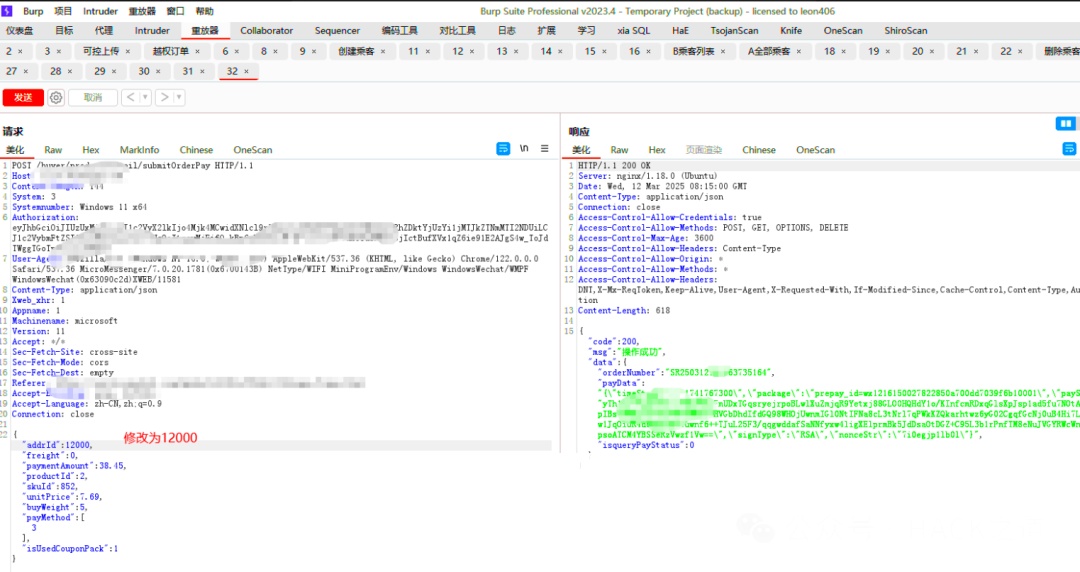Expand the forward history dropdown arrow

pos(179,98)
